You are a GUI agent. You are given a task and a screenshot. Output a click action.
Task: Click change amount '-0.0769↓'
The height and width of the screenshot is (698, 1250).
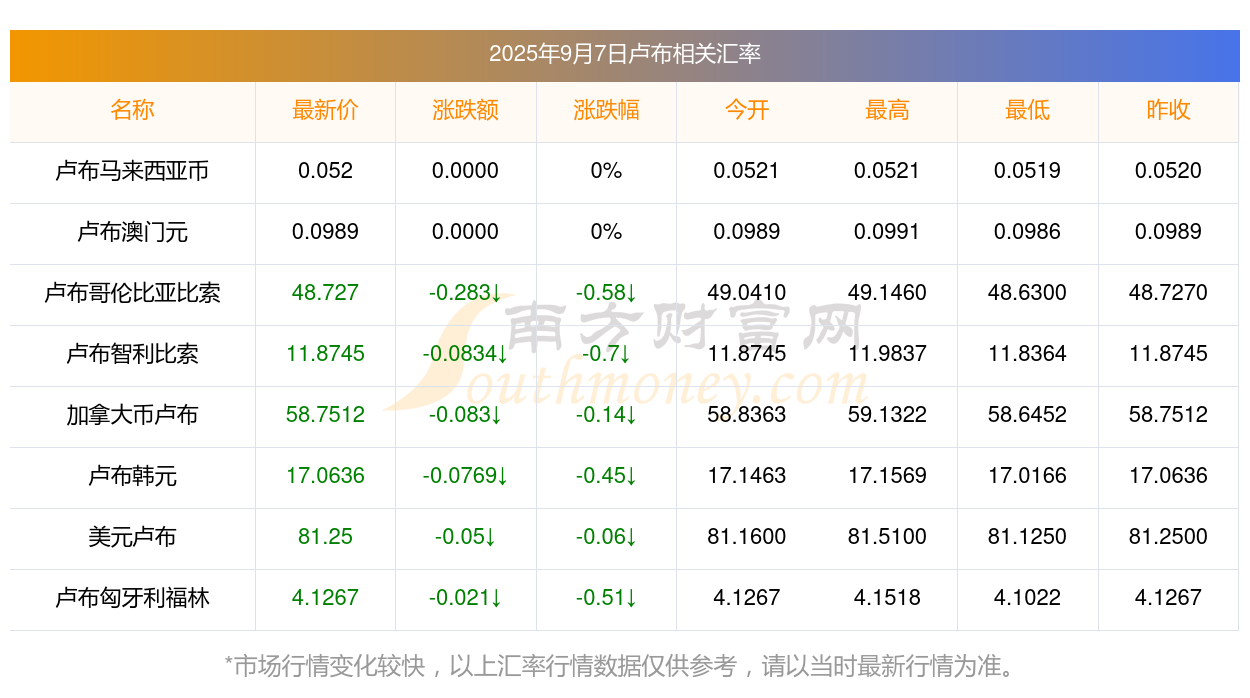466,476
